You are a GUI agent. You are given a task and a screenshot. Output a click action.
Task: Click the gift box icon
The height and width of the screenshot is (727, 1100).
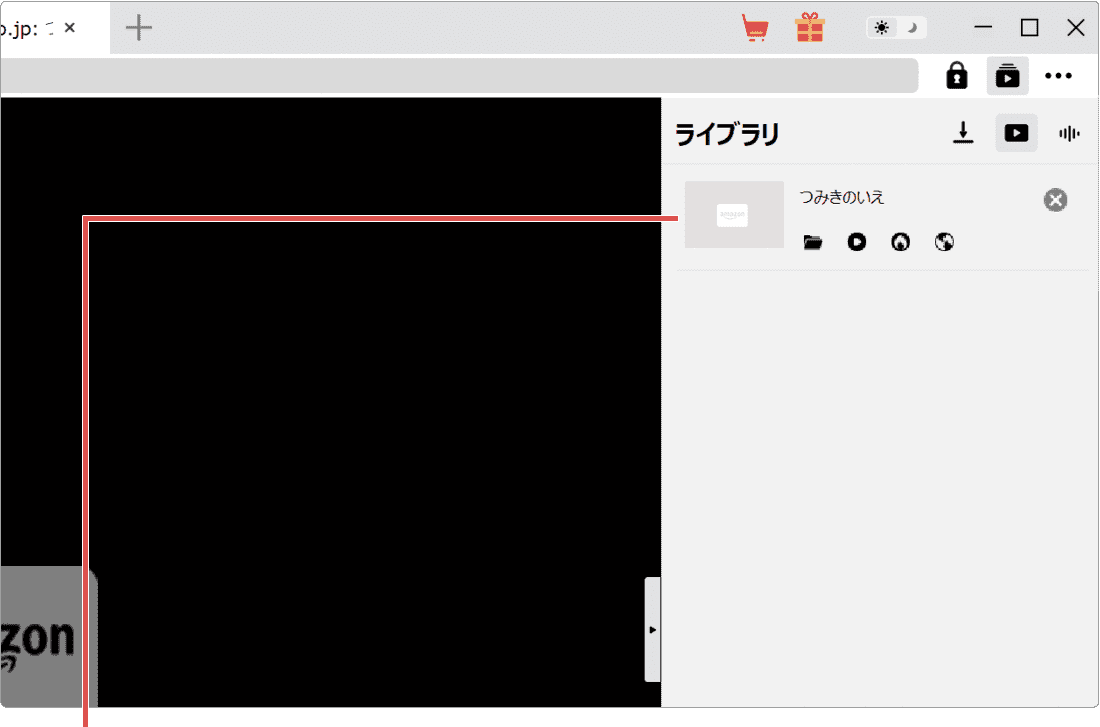[810, 28]
